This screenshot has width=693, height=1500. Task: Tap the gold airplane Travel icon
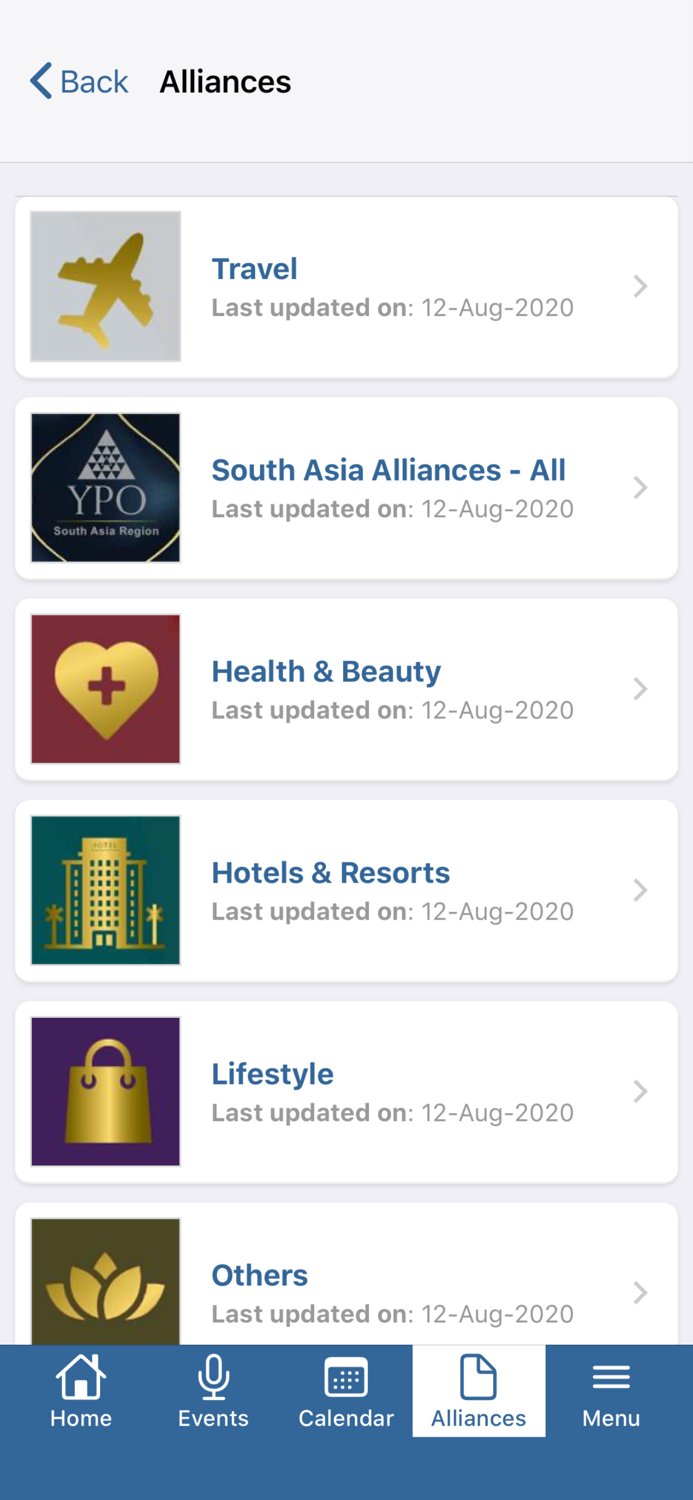pyautogui.click(x=105, y=286)
